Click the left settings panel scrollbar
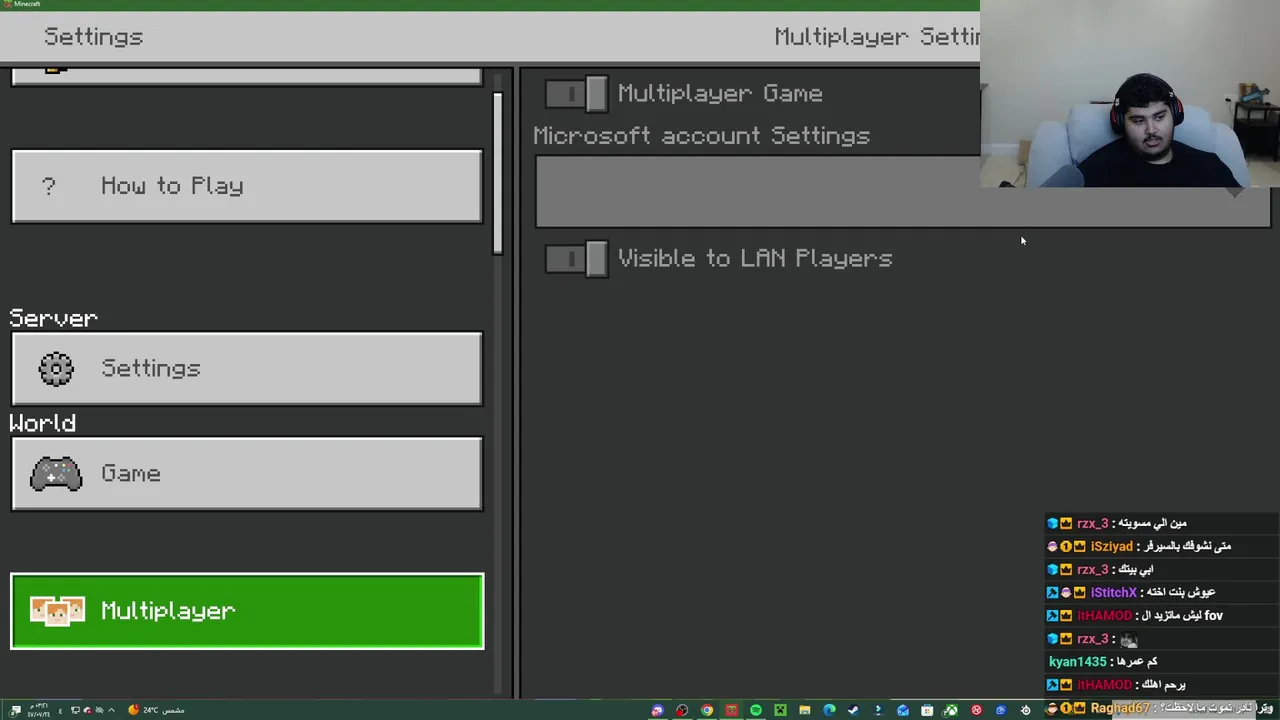The height and width of the screenshot is (720, 1280). pyautogui.click(x=497, y=172)
